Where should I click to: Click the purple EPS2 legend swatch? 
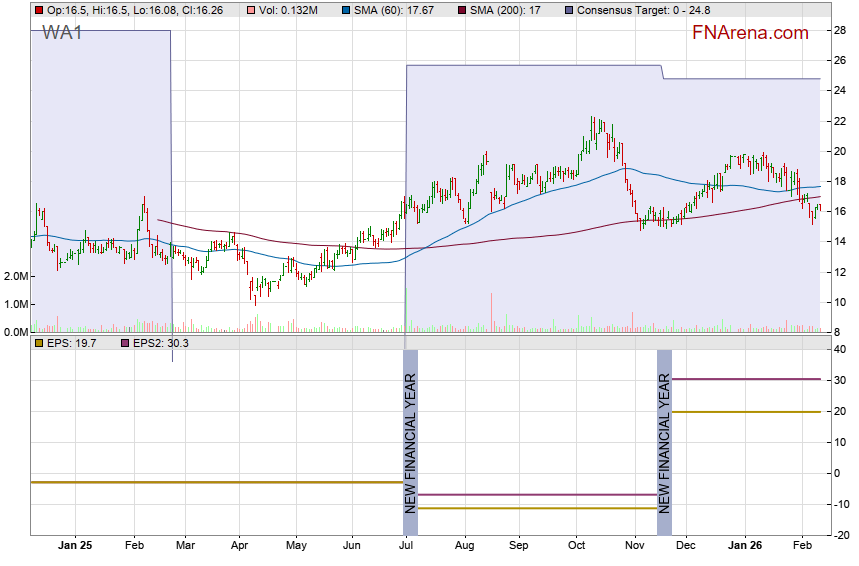click(x=124, y=343)
